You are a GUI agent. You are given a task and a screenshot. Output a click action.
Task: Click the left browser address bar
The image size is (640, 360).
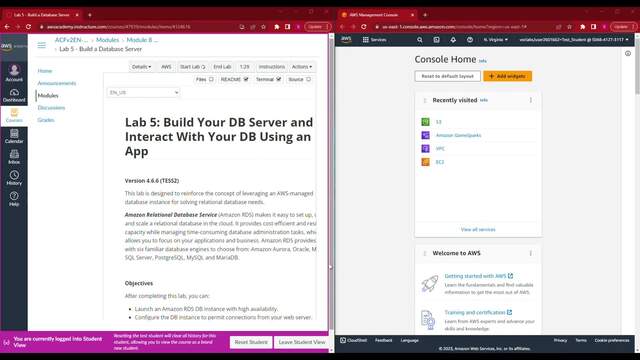tap(139, 27)
